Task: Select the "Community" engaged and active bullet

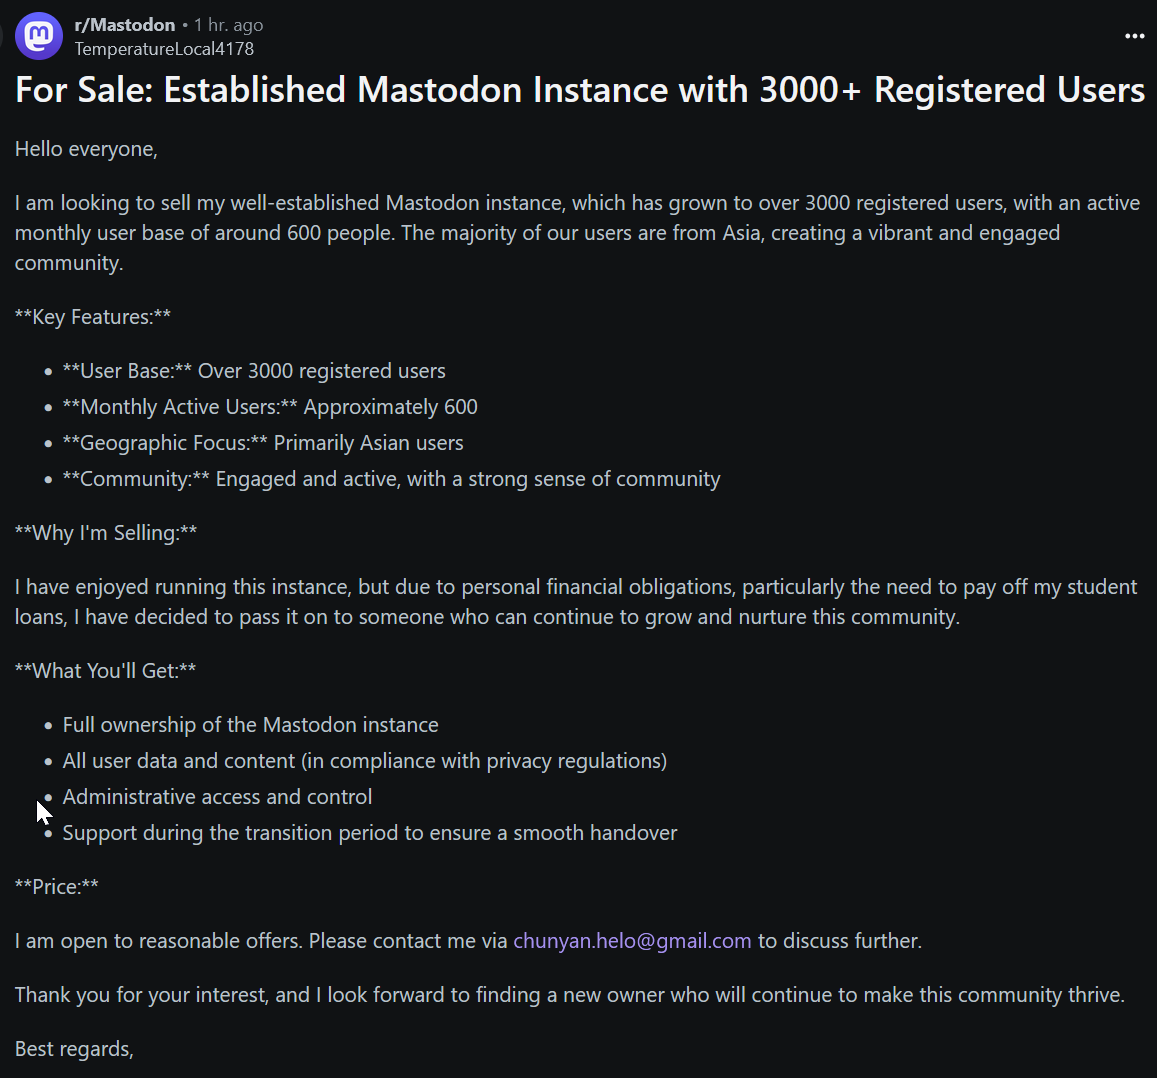Action: 391,479
